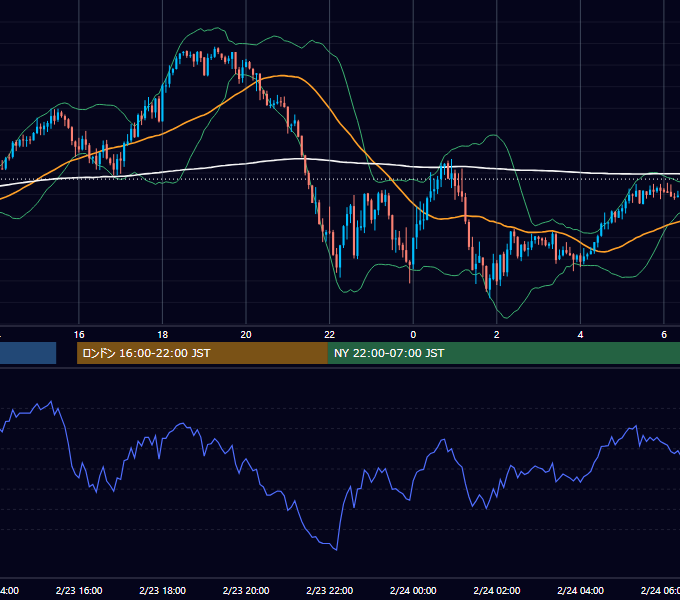This screenshot has width=680, height=600.
Task: Click the 18 hour label on price chart axis
Action: click(x=163, y=335)
